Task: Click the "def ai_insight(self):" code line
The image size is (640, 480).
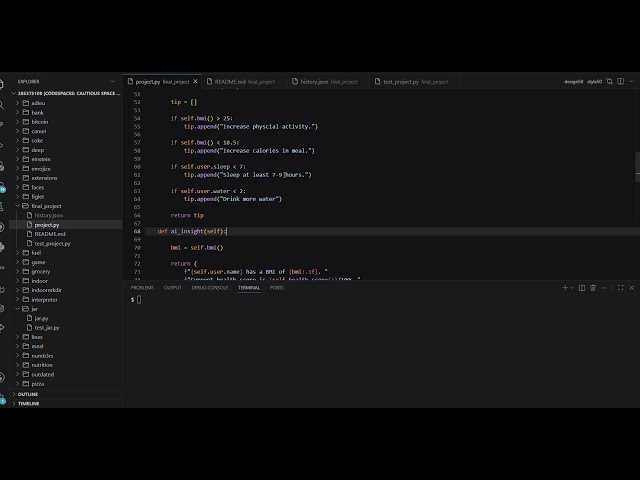Action: point(191,231)
